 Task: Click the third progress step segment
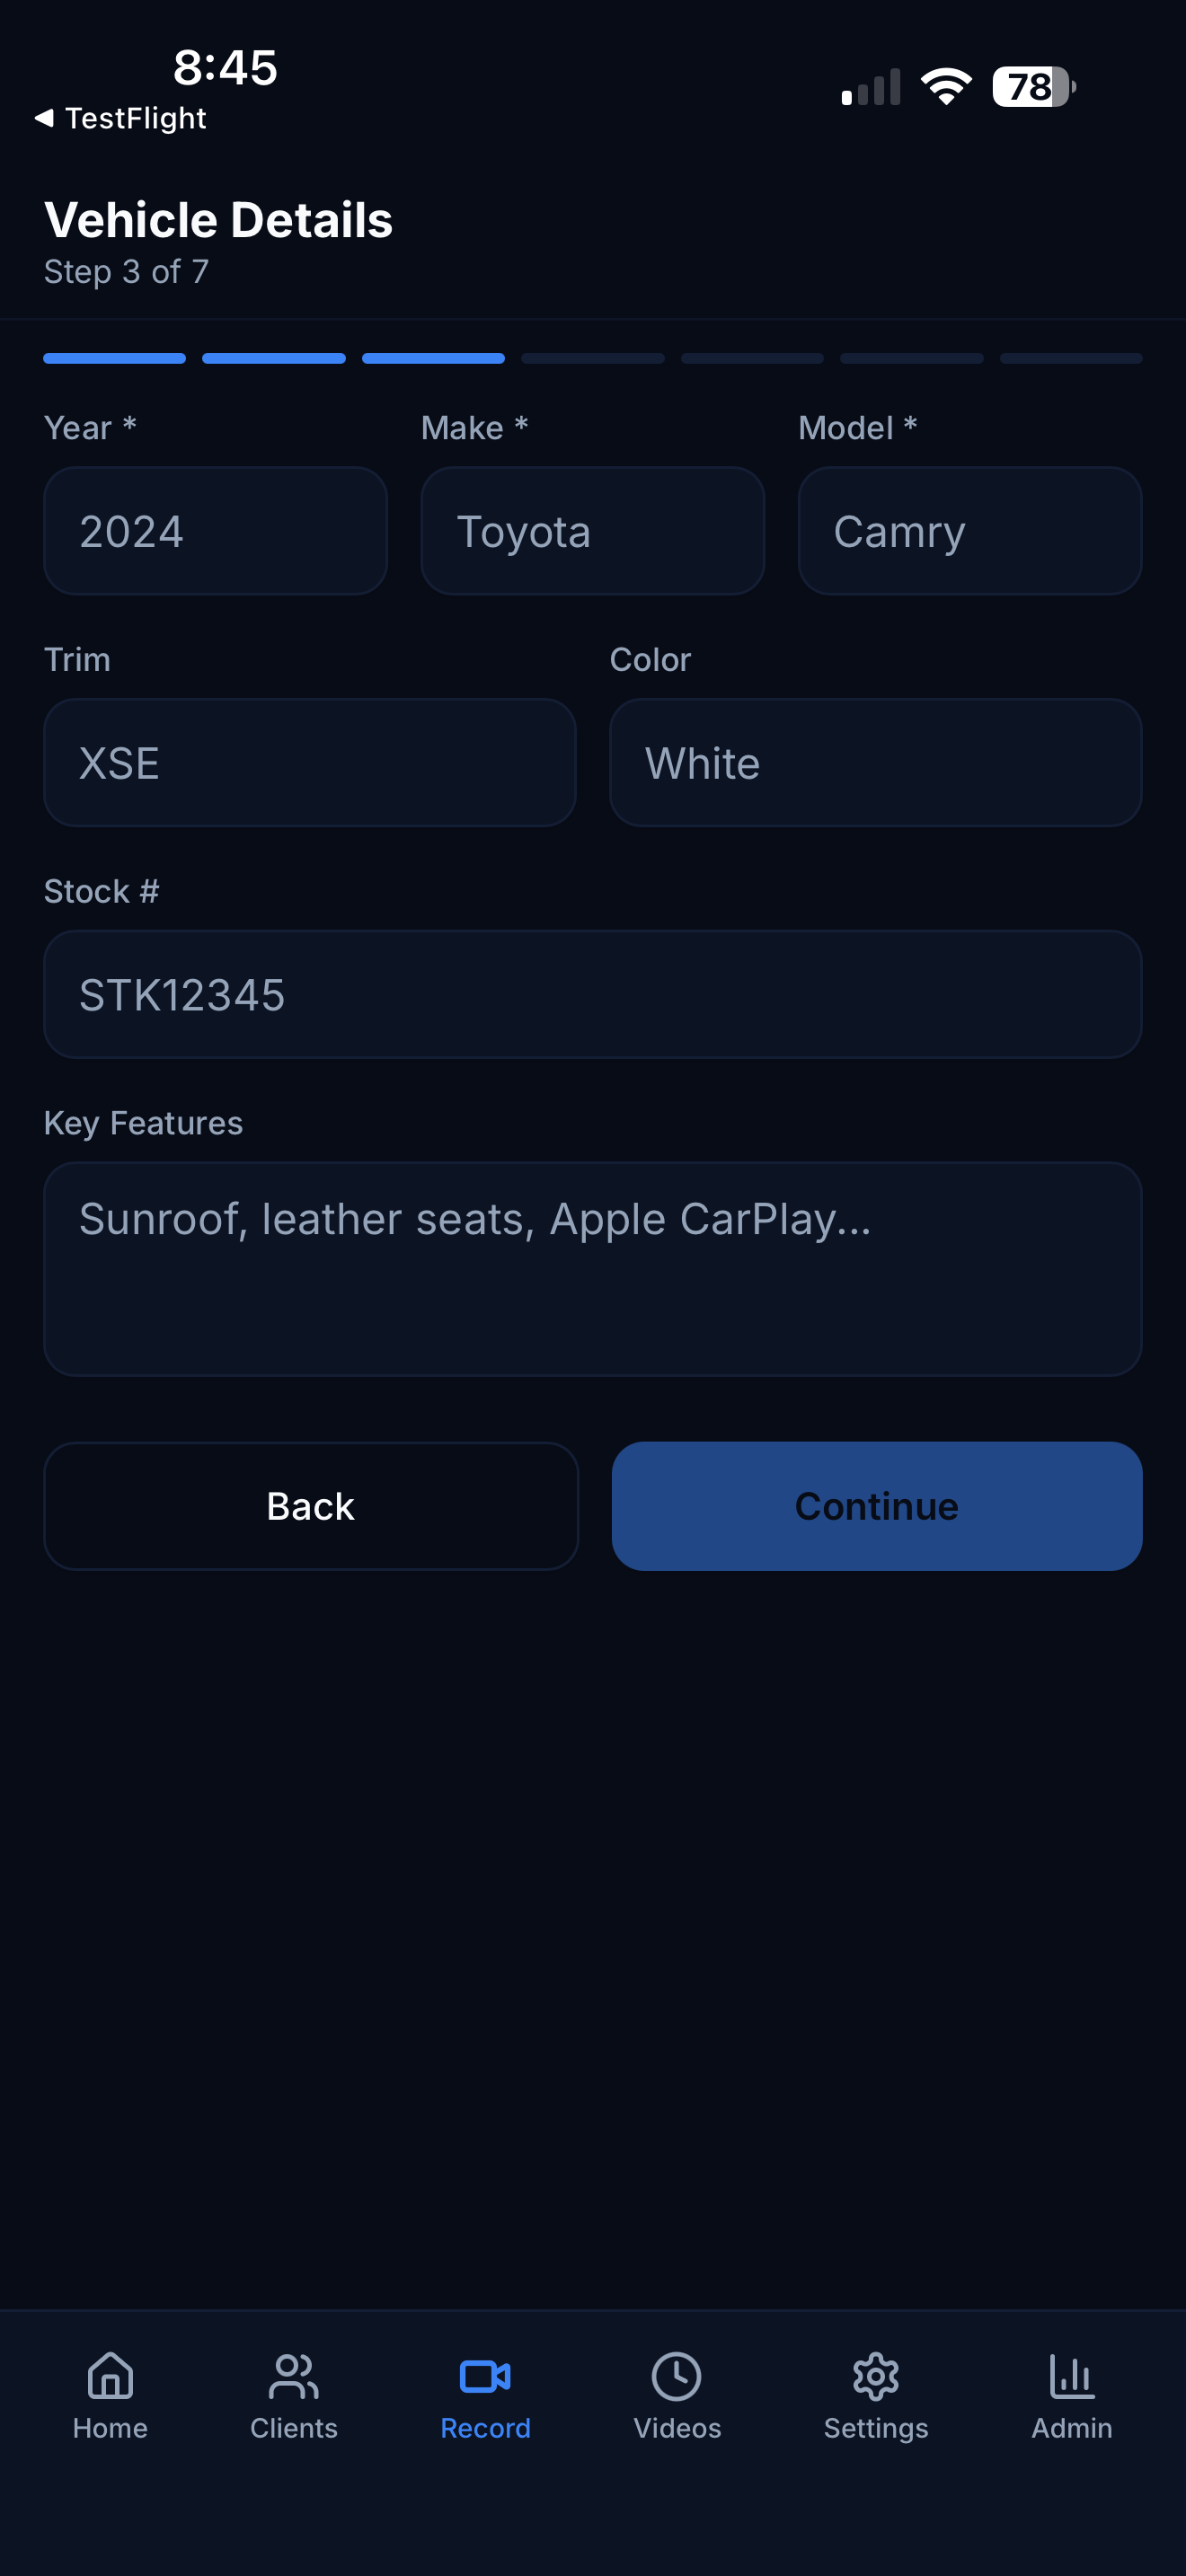click(x=433, y=358)
